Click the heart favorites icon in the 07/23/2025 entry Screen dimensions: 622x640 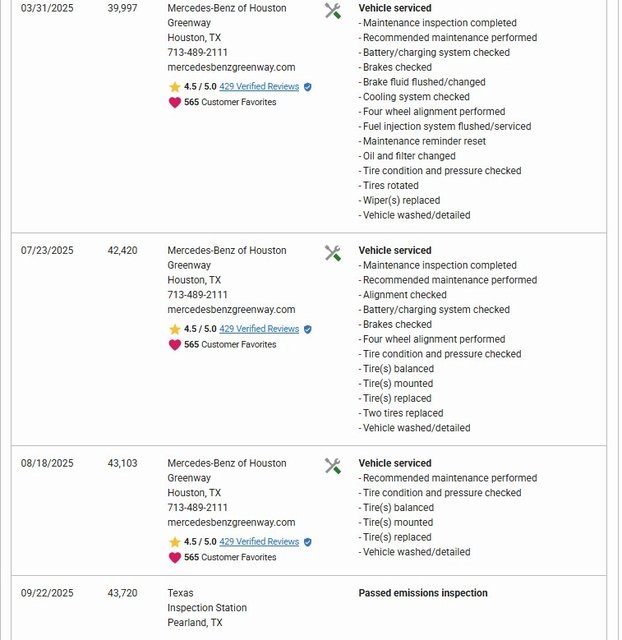175,345
